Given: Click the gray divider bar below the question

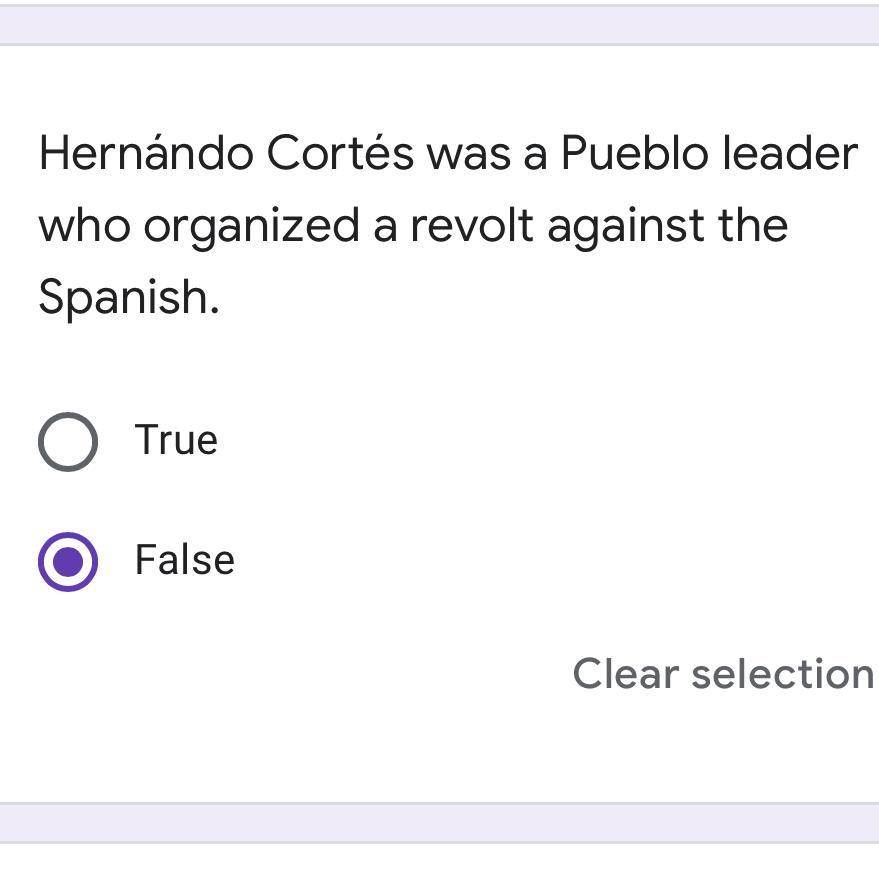Looking at the screenshot, I should click(x=439, y=822).
